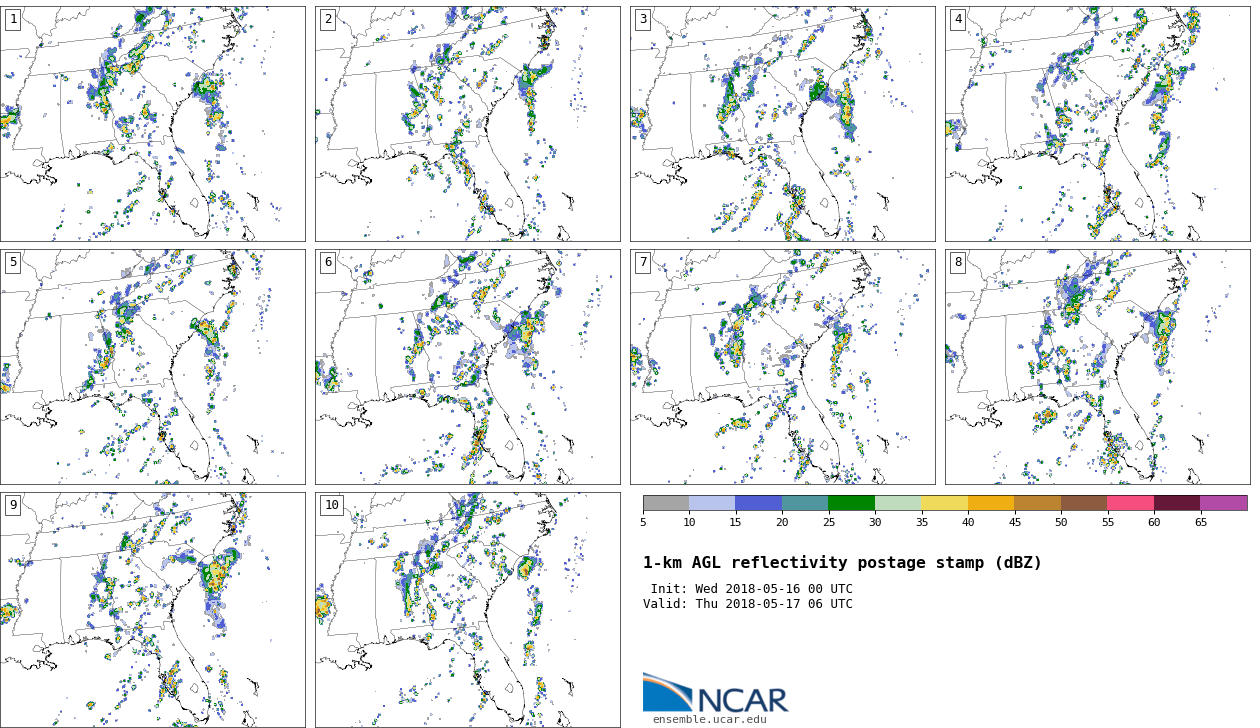Click ensemble member 5 map panel
Screen dimensions: 1260x728
152,367
